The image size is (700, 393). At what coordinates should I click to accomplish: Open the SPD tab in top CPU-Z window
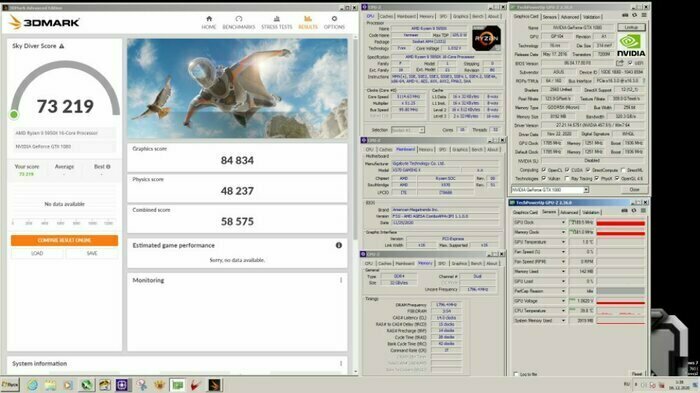pyautogui.click(x=443, y=16)
